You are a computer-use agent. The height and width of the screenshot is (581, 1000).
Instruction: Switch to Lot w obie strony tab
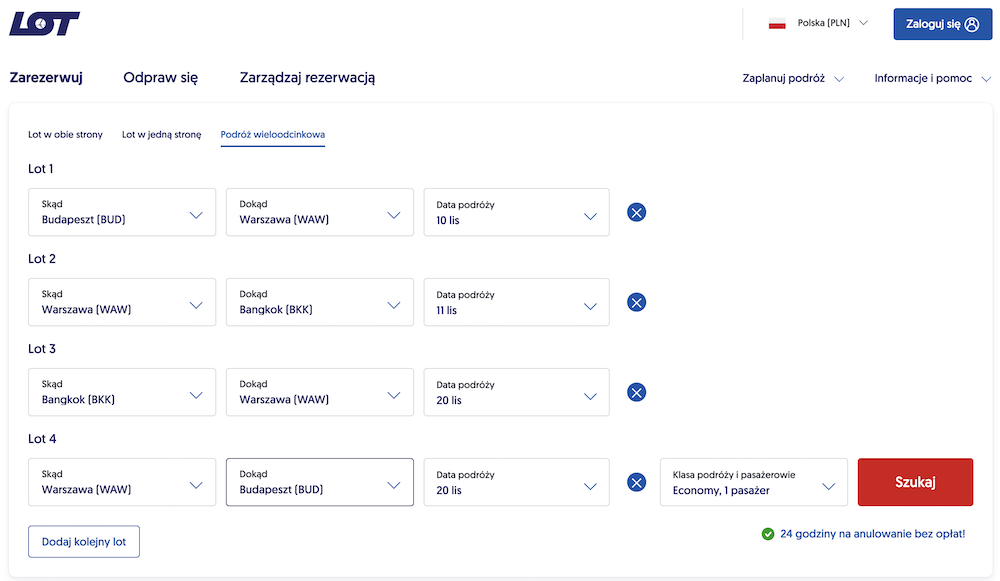point(65,135)
